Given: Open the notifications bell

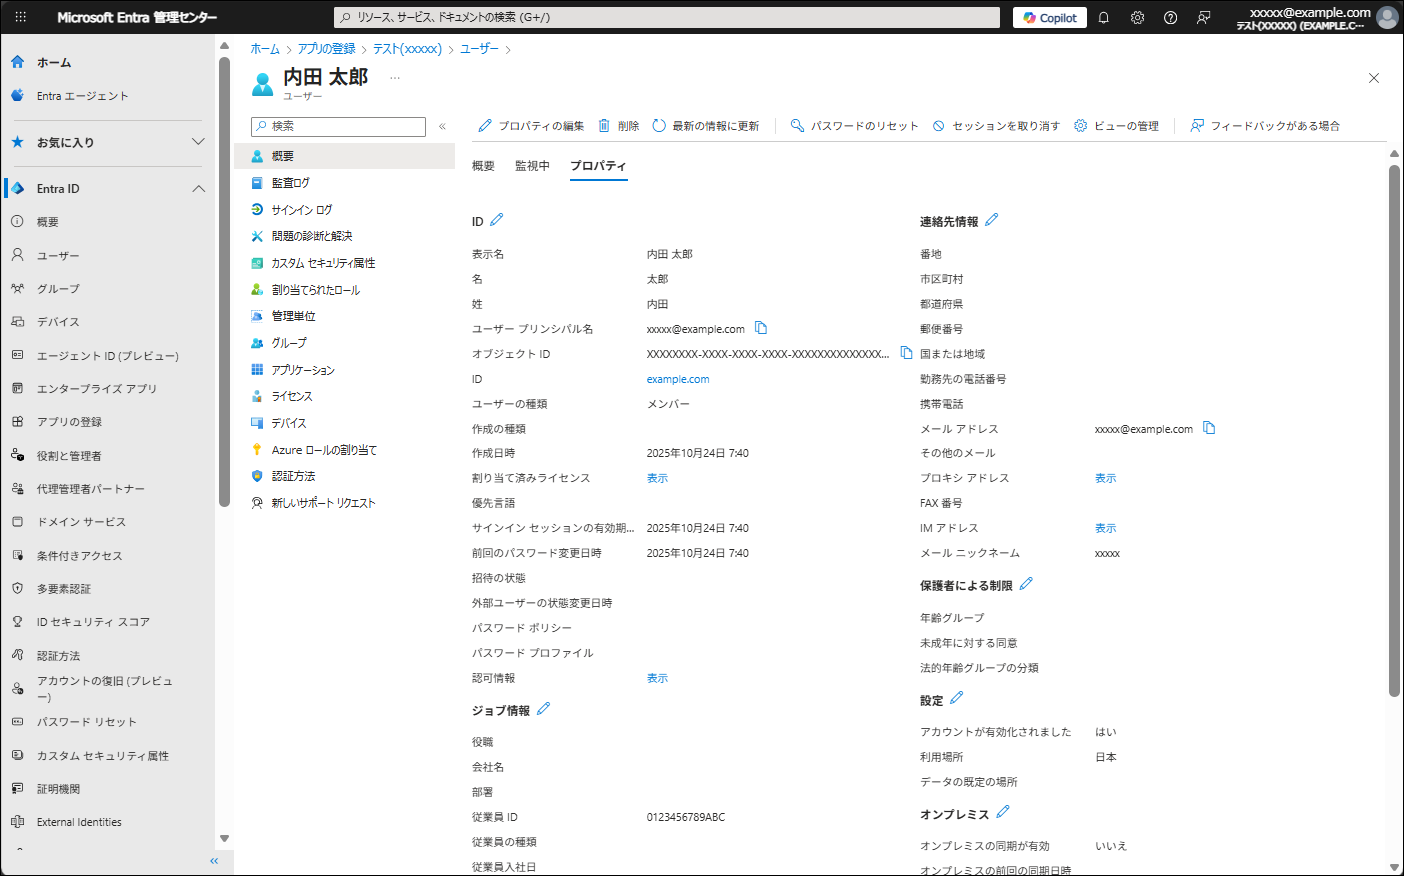Looking at the screenshot, I should point(1104,18).
